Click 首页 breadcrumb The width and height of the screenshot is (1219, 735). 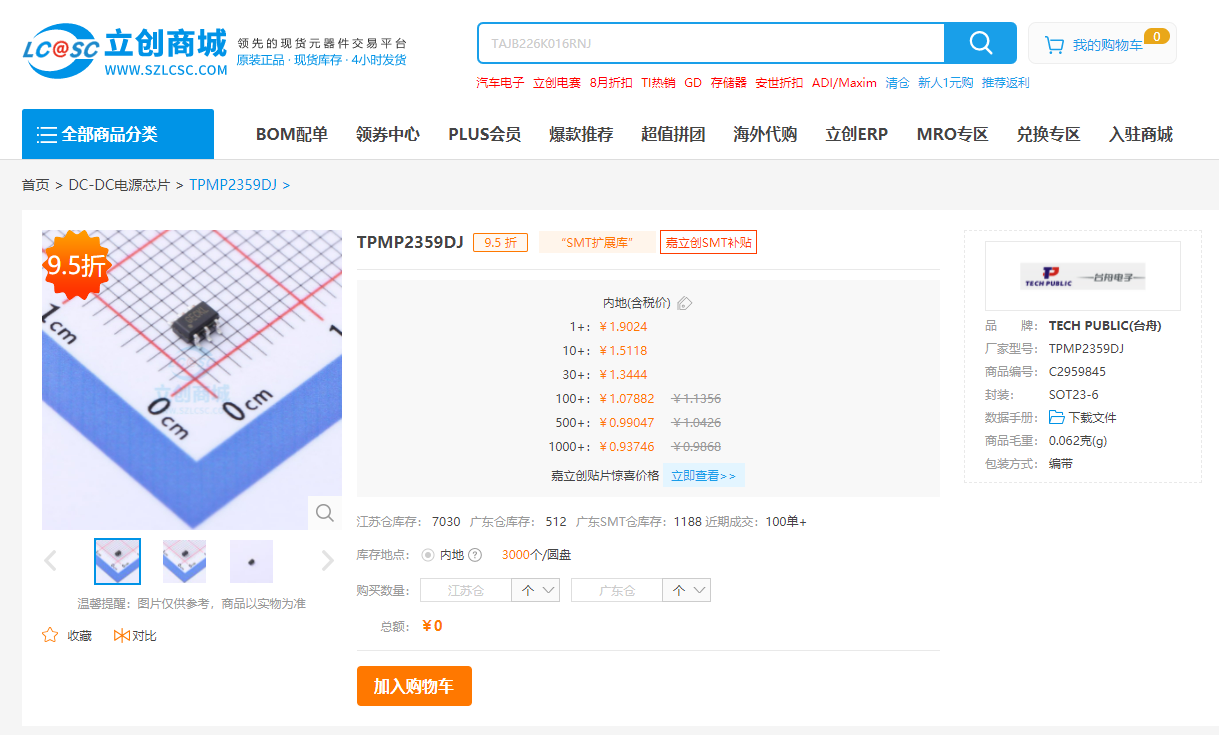pyautogui.click(x=36, y=185)
